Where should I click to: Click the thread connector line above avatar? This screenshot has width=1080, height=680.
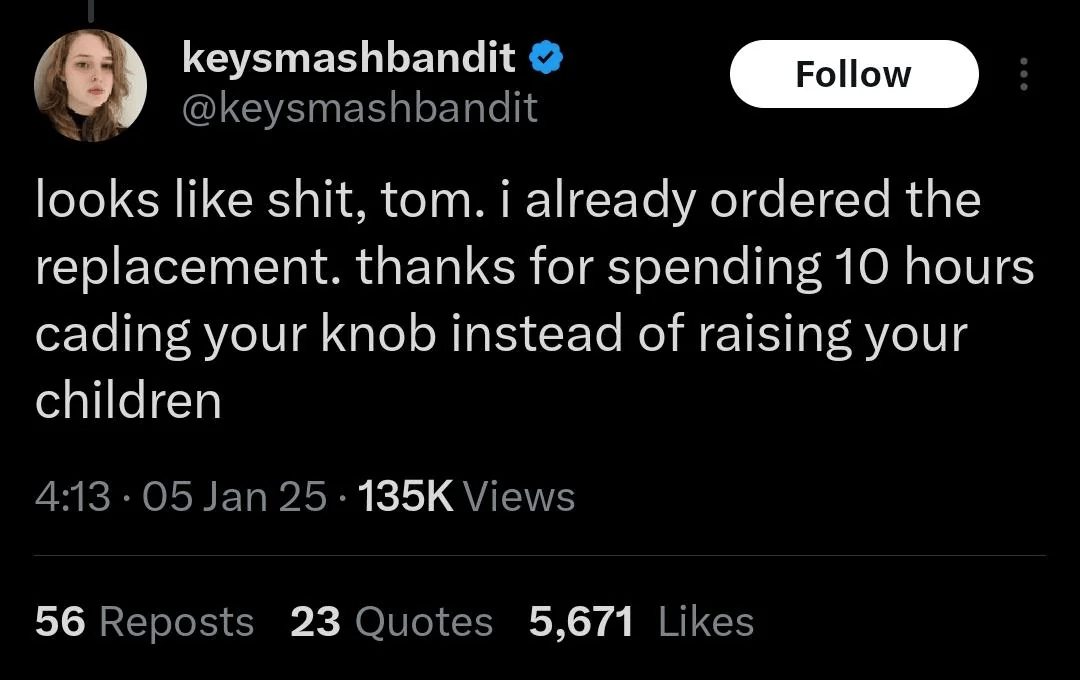click(x=90, y=8)
